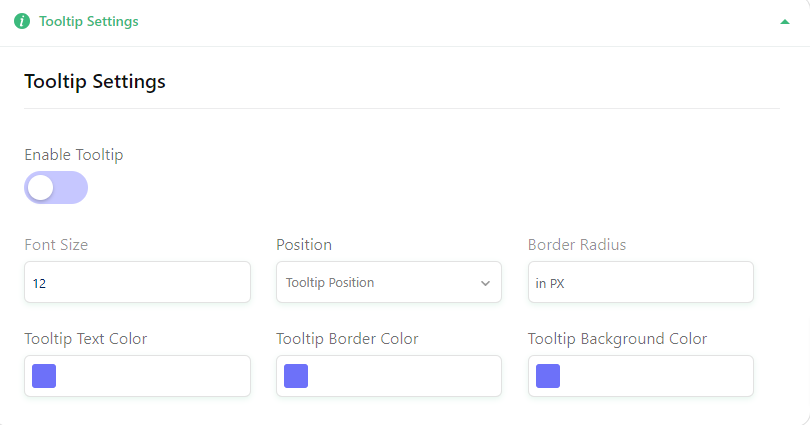Click inside the Tooltip Border Color field

tap(388, 376)
